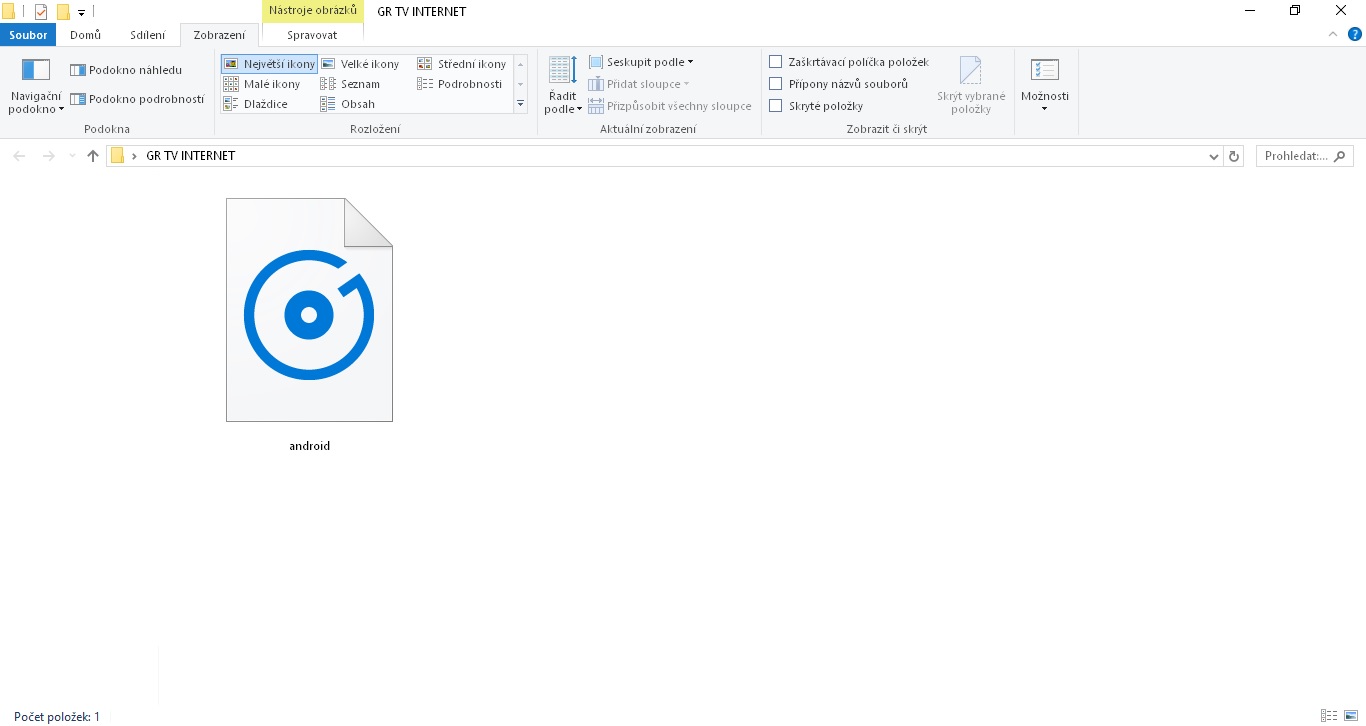Click the GR TV INTERNET breadcrumb
1366x726 pixels.
(x=191, y=156)
